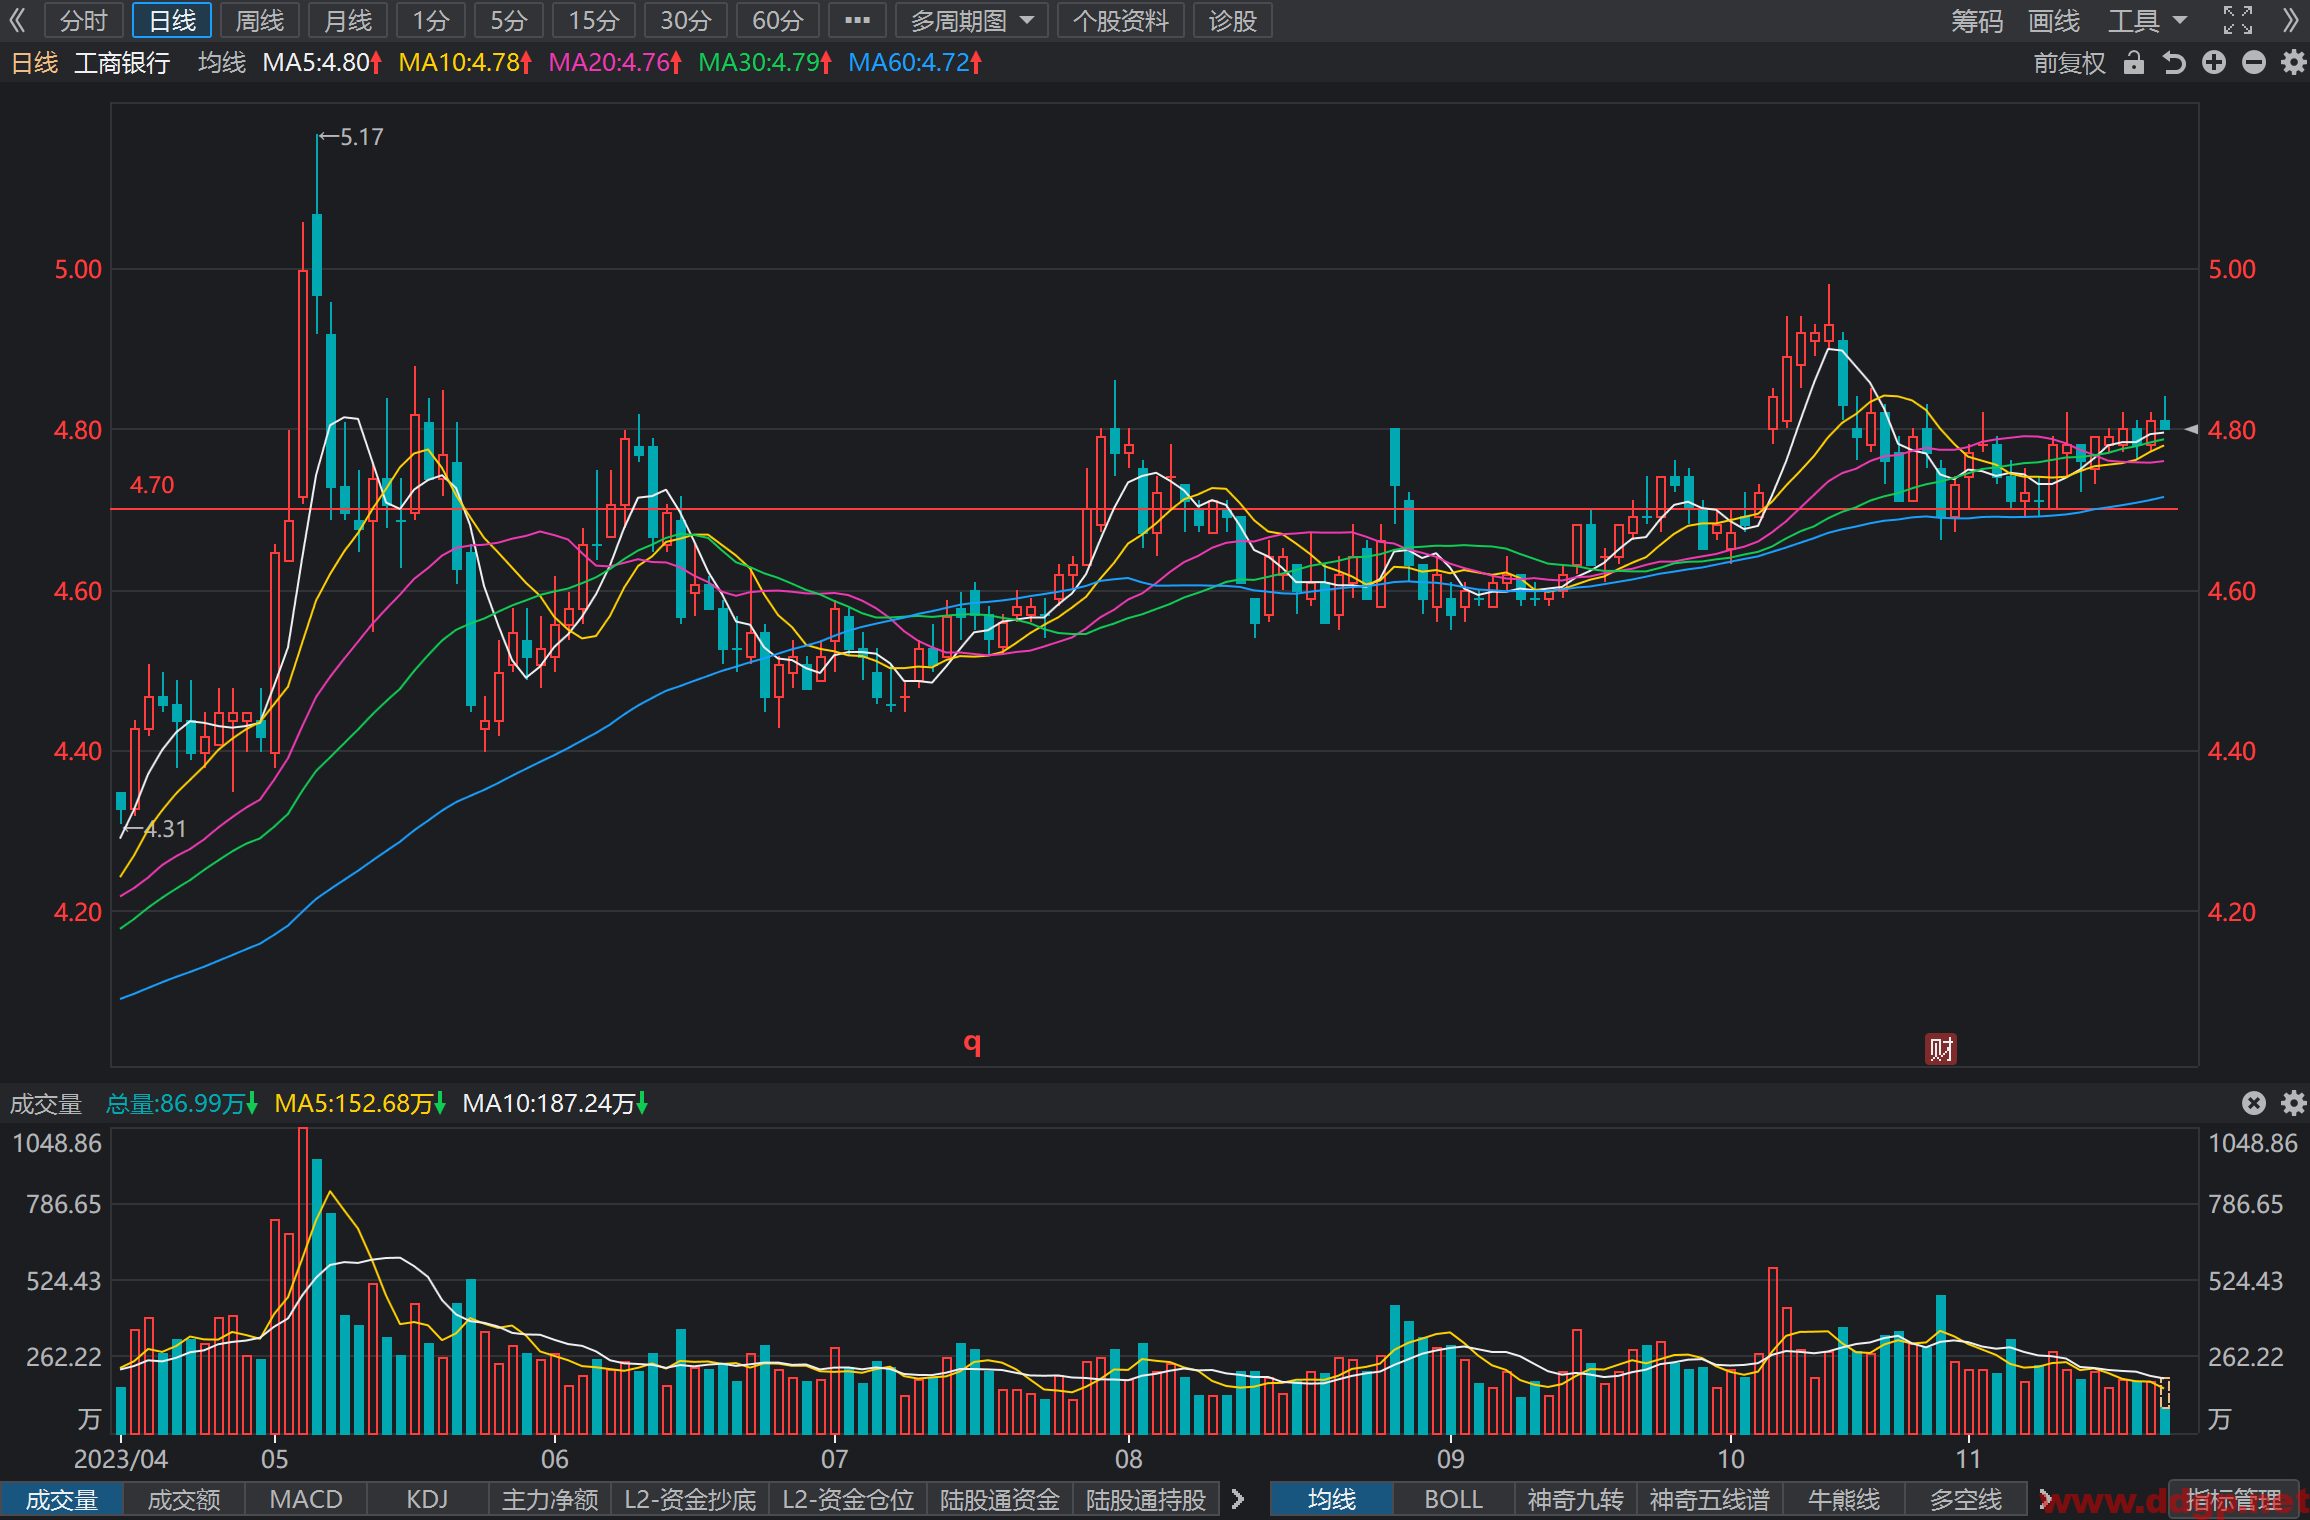The width and height of the screenshot is (2310, 1520).
Task: Open more period options (···)
Action: point(857,20)
